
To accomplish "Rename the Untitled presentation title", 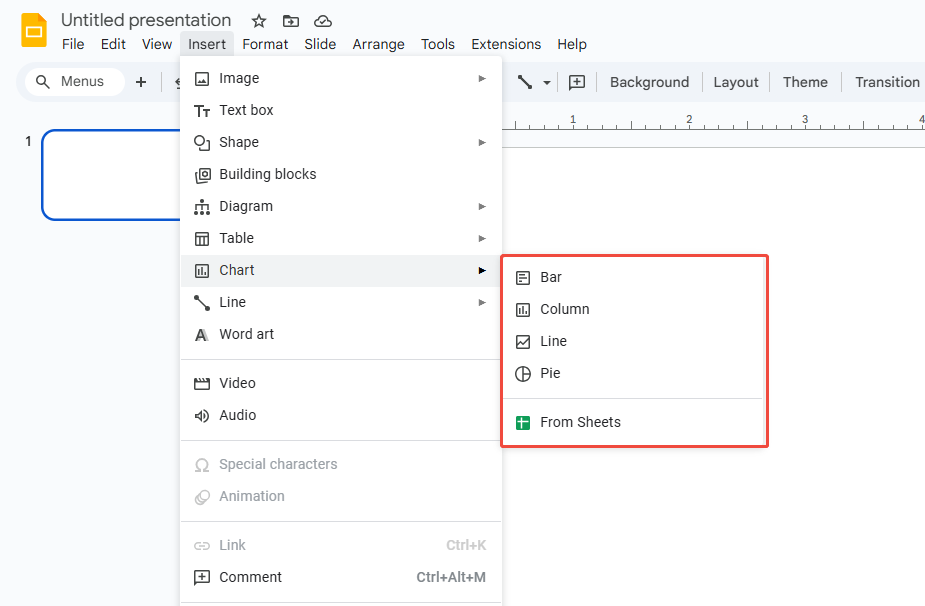I will tap(144, 20).
